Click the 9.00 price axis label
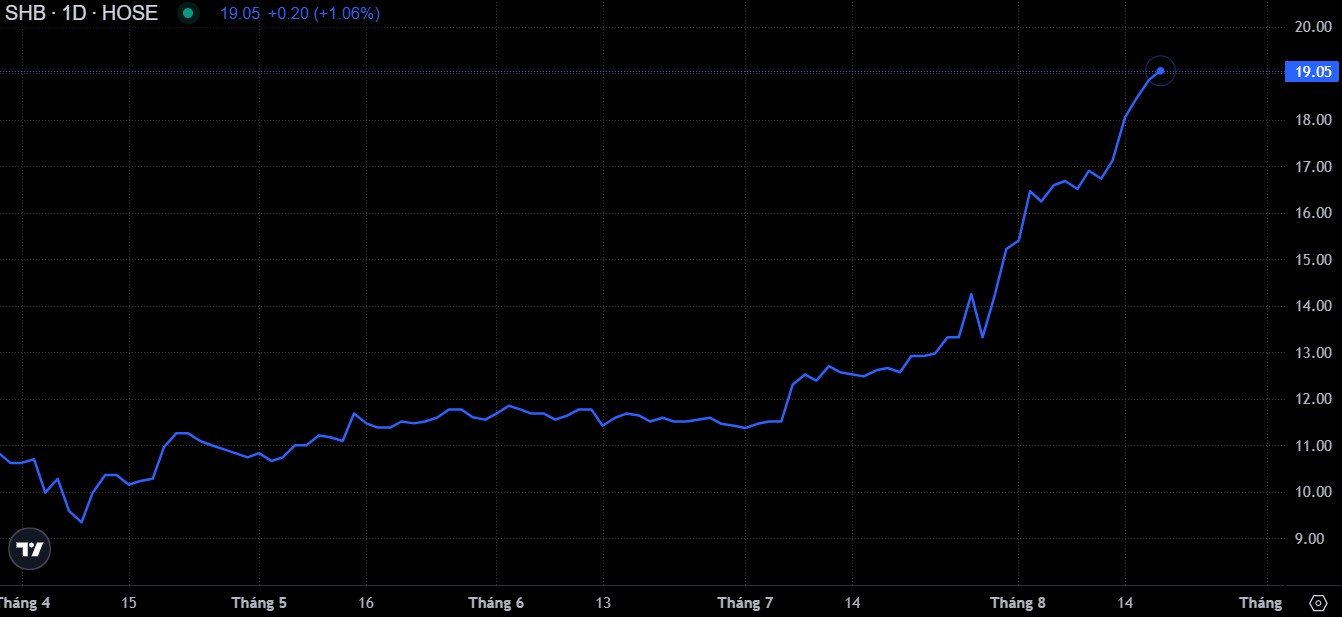Screen dimensions: 1342x617 [1312, 539]
